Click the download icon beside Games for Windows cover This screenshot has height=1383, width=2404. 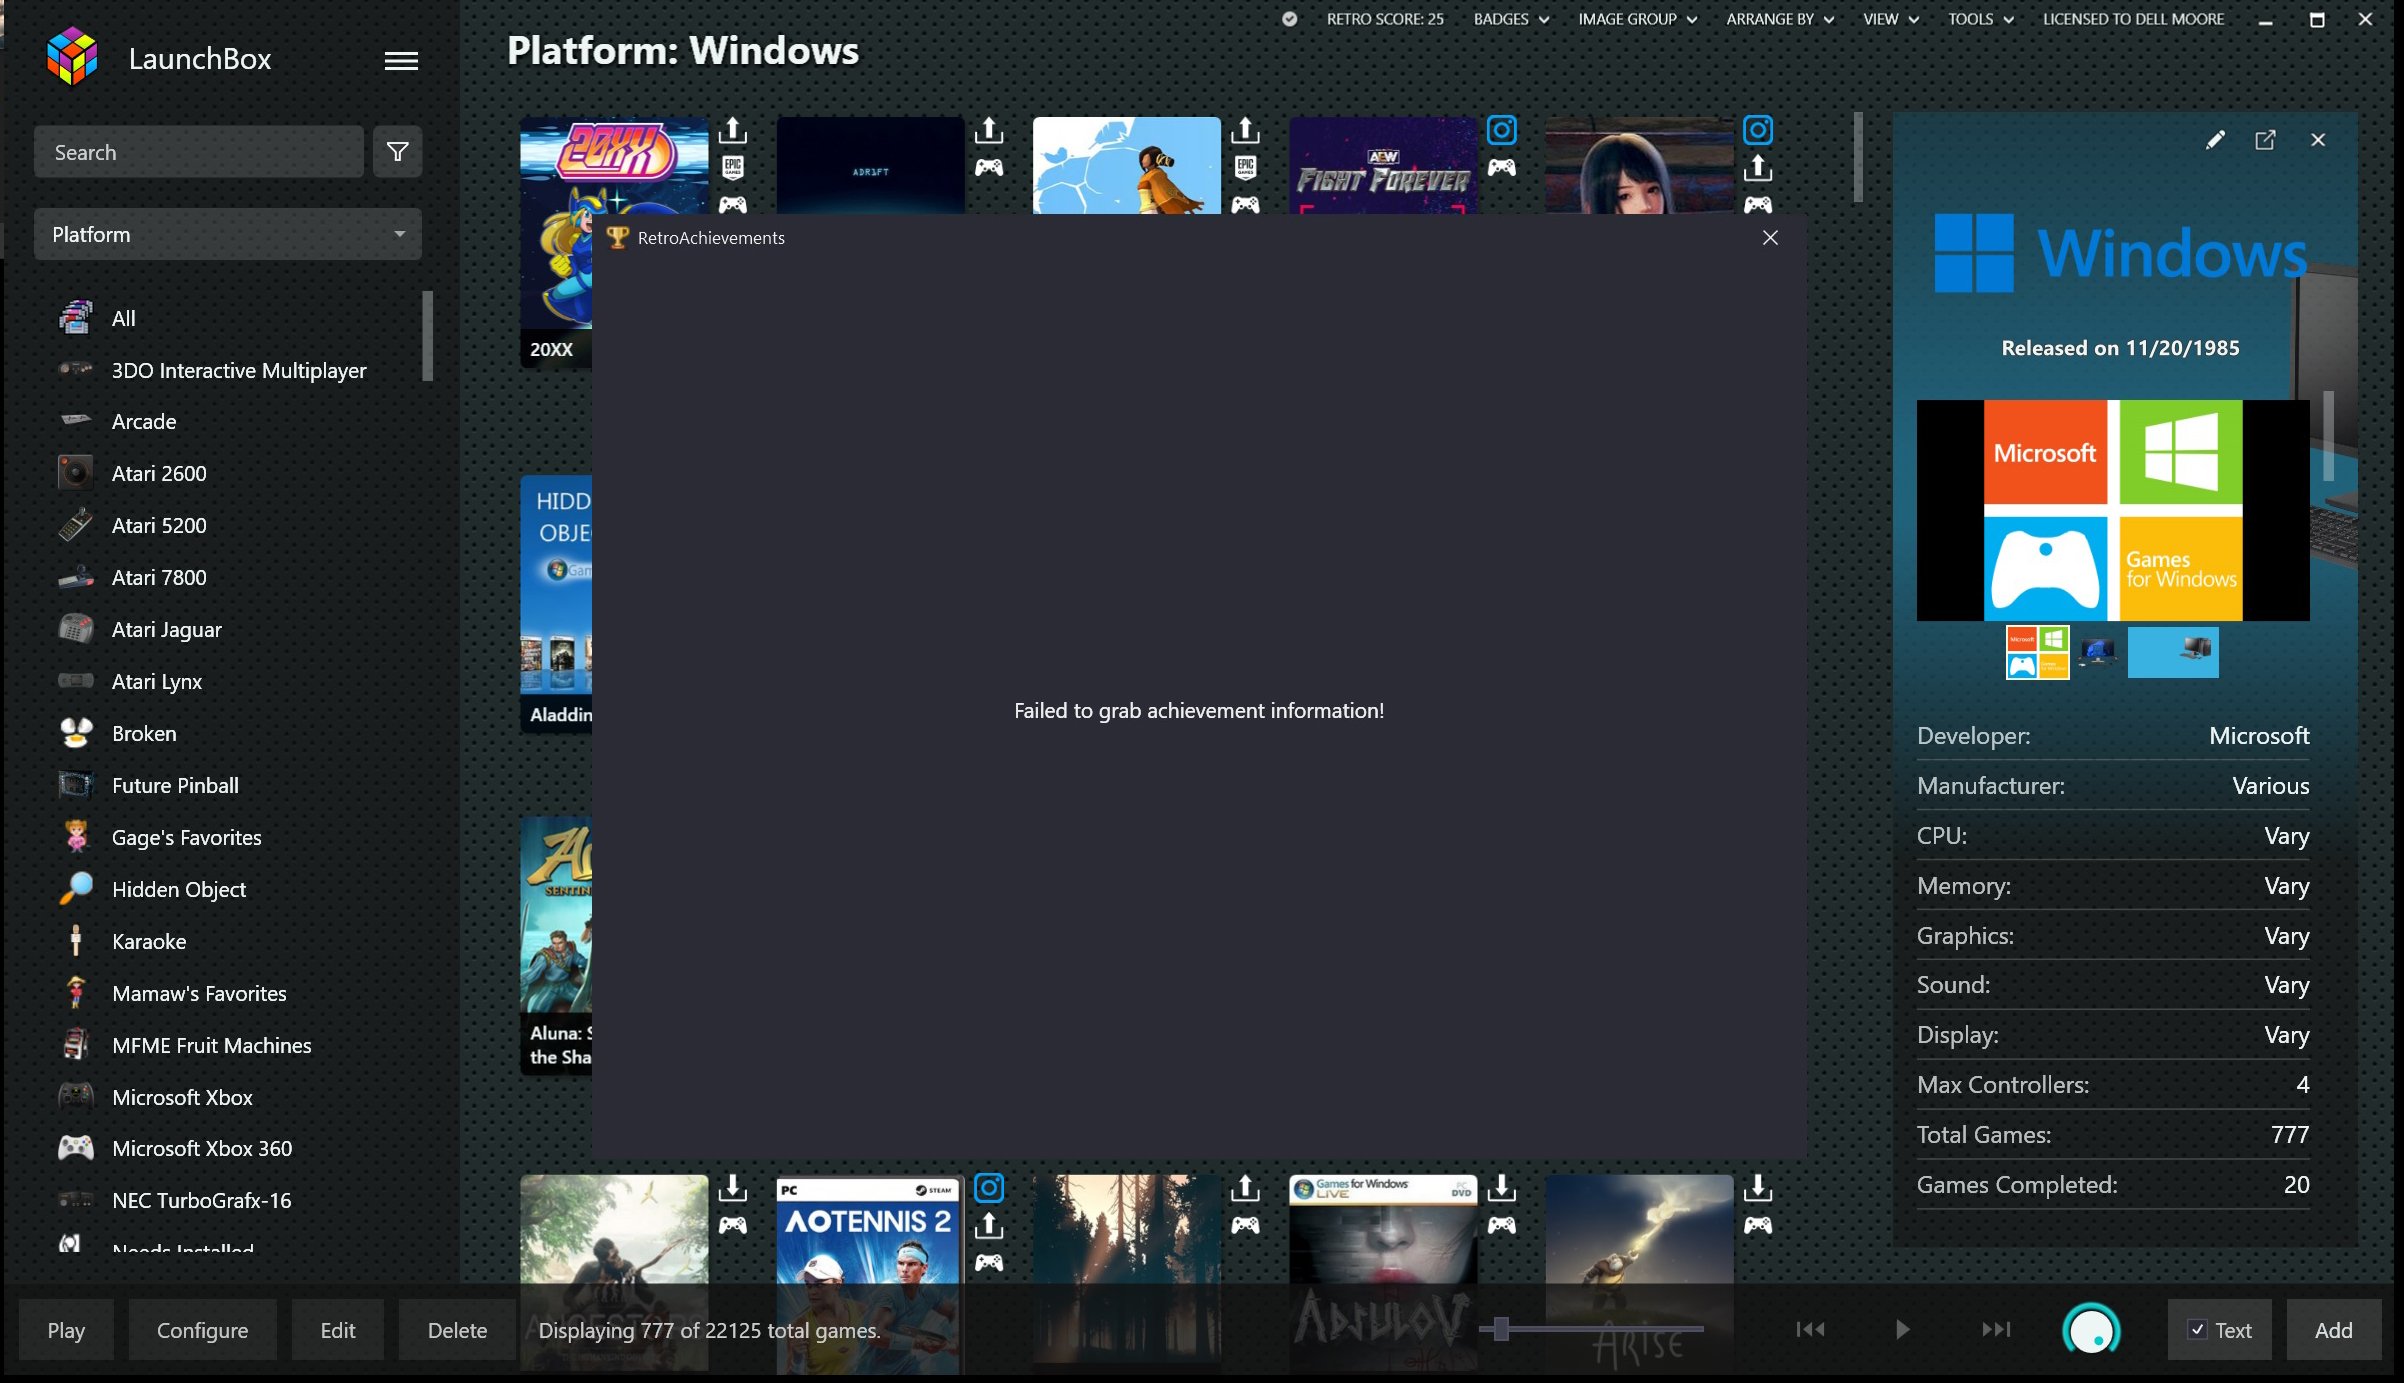click(x=1501, y=1188)
